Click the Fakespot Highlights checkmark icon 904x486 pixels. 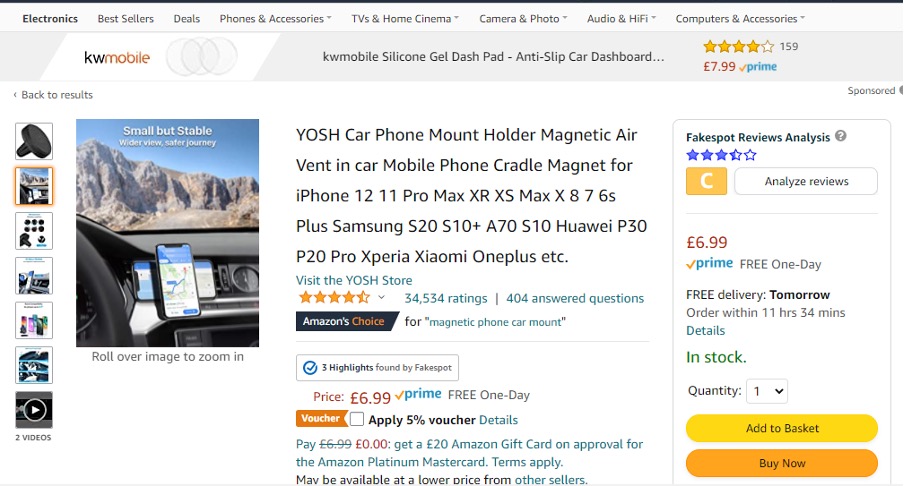(310, 368)
